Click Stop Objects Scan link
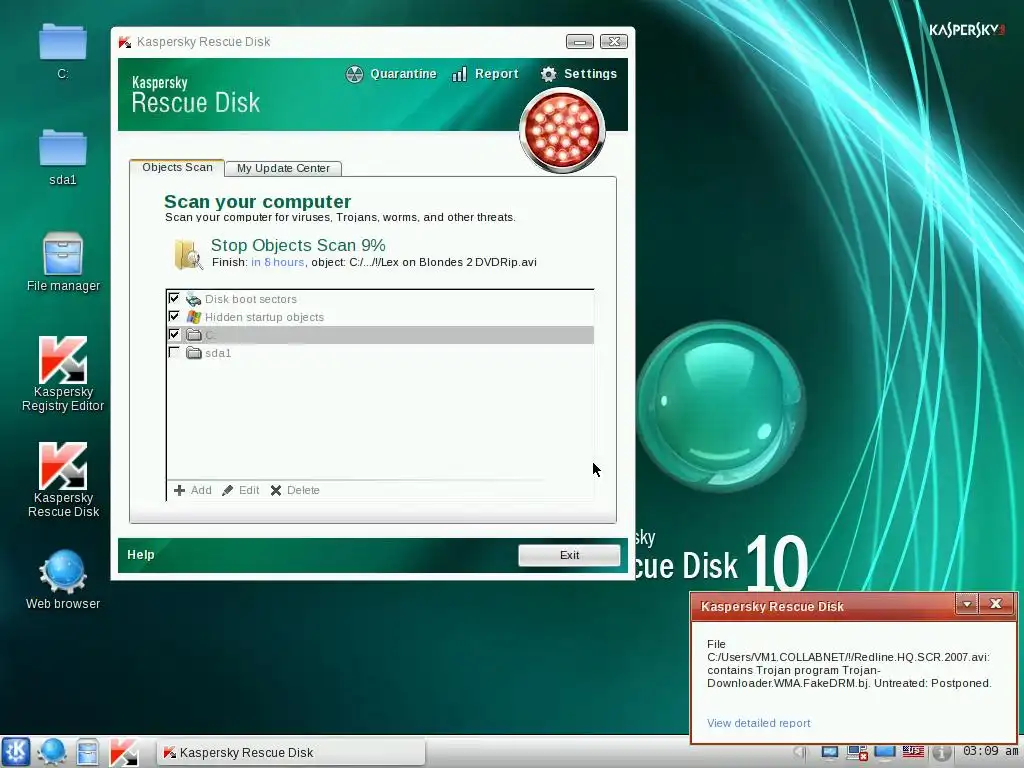Viewport: 1024px width, 768px height. point(298,245)
